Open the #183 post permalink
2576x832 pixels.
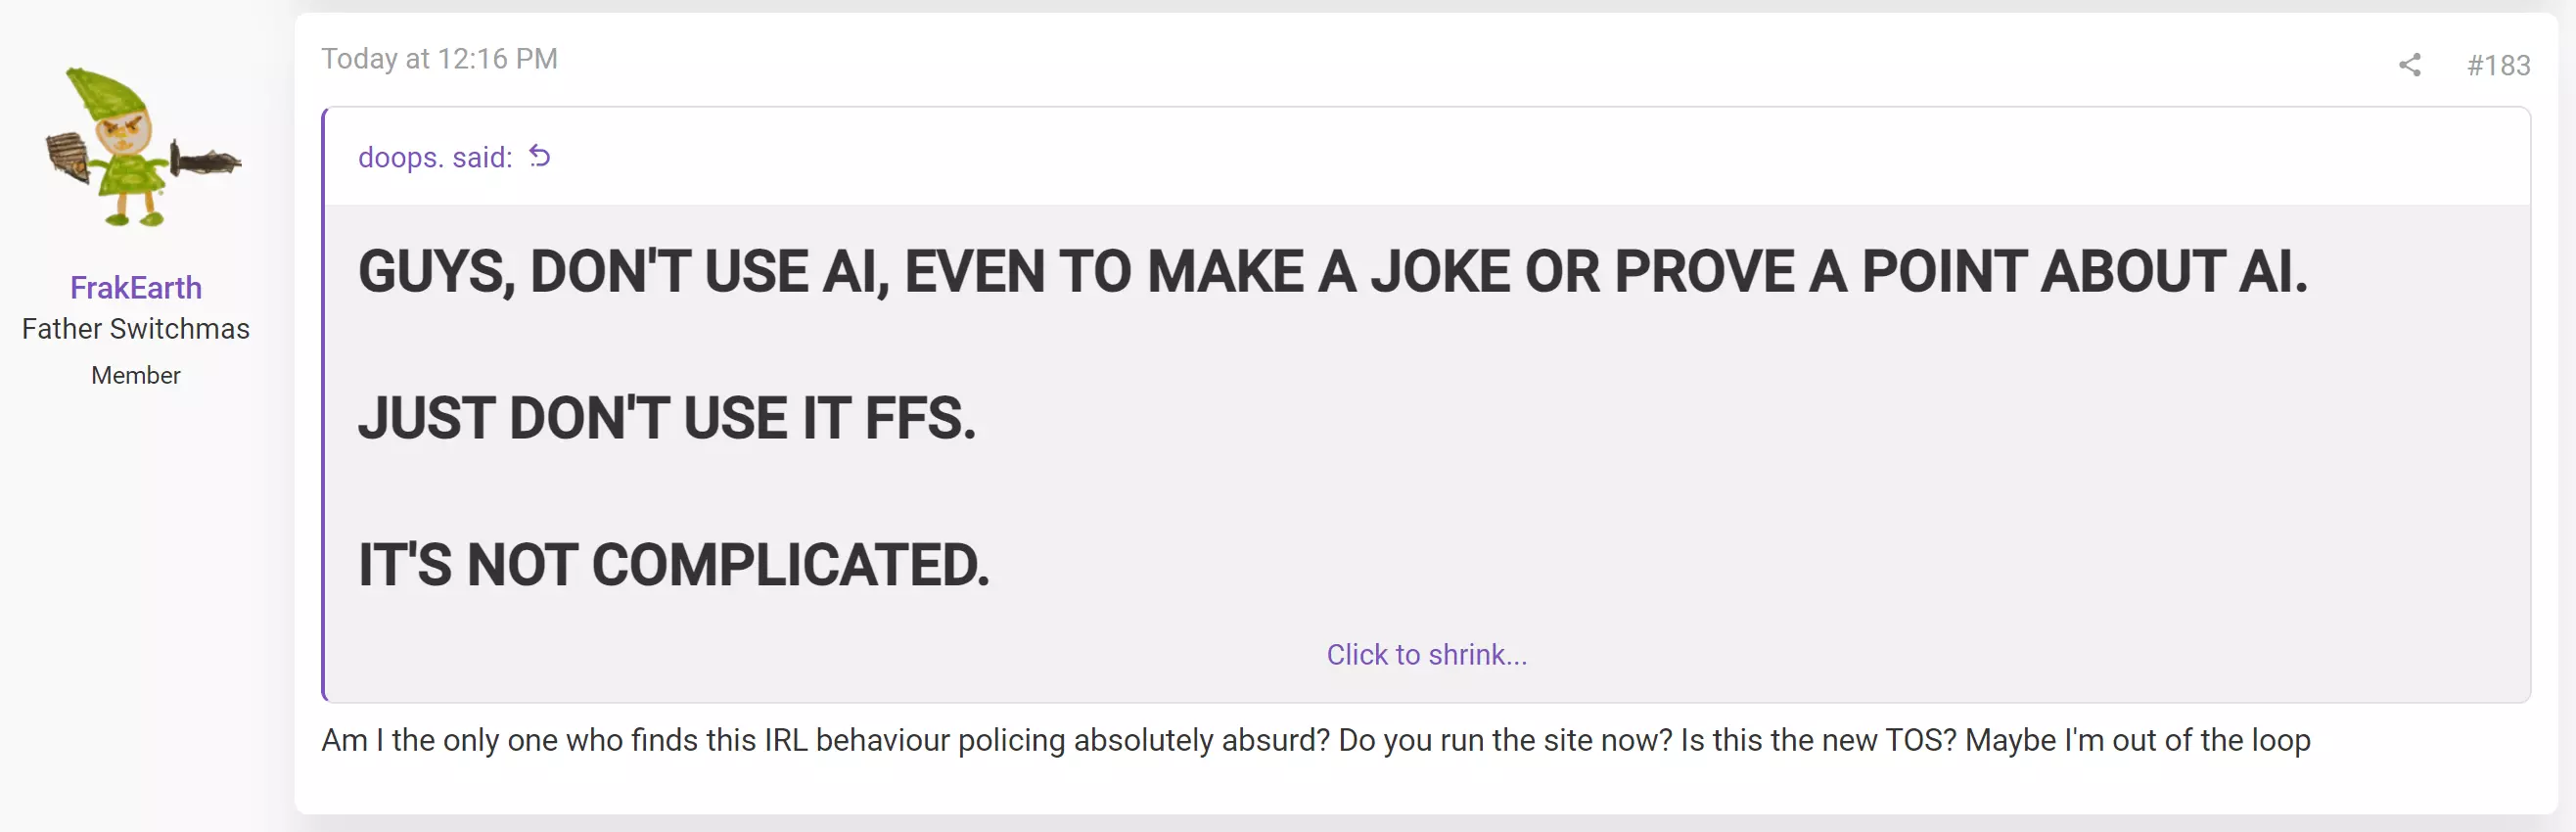(2497, 65)
